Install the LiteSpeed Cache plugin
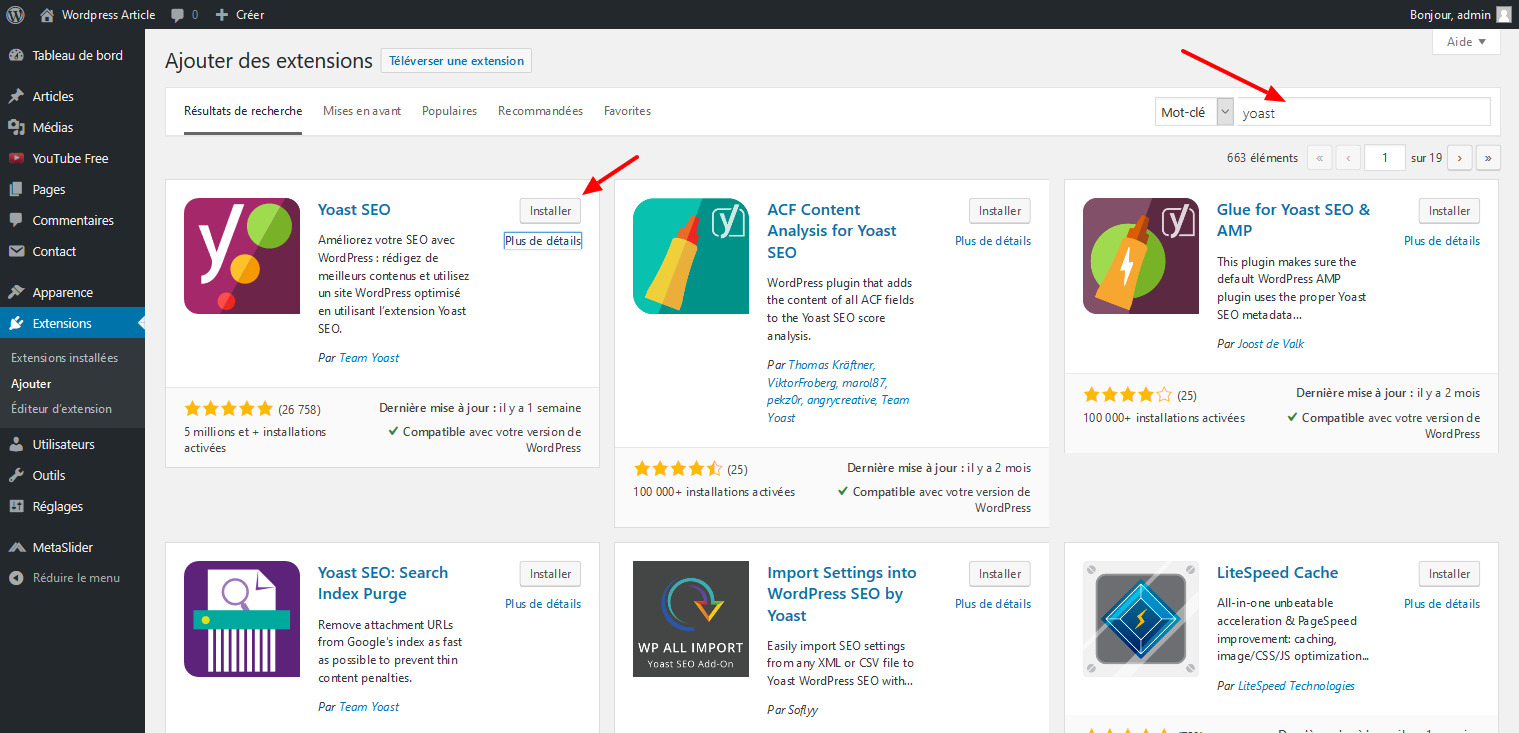Image resolution: width=1519 pixels, height=733 pixels. point(1449,574)
